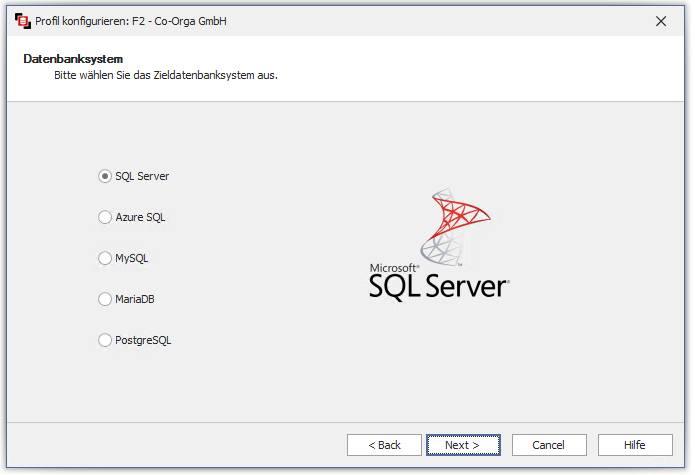Screen dimensions: 695x475
Task: Go to the previous step with Back
Action: 384,445
